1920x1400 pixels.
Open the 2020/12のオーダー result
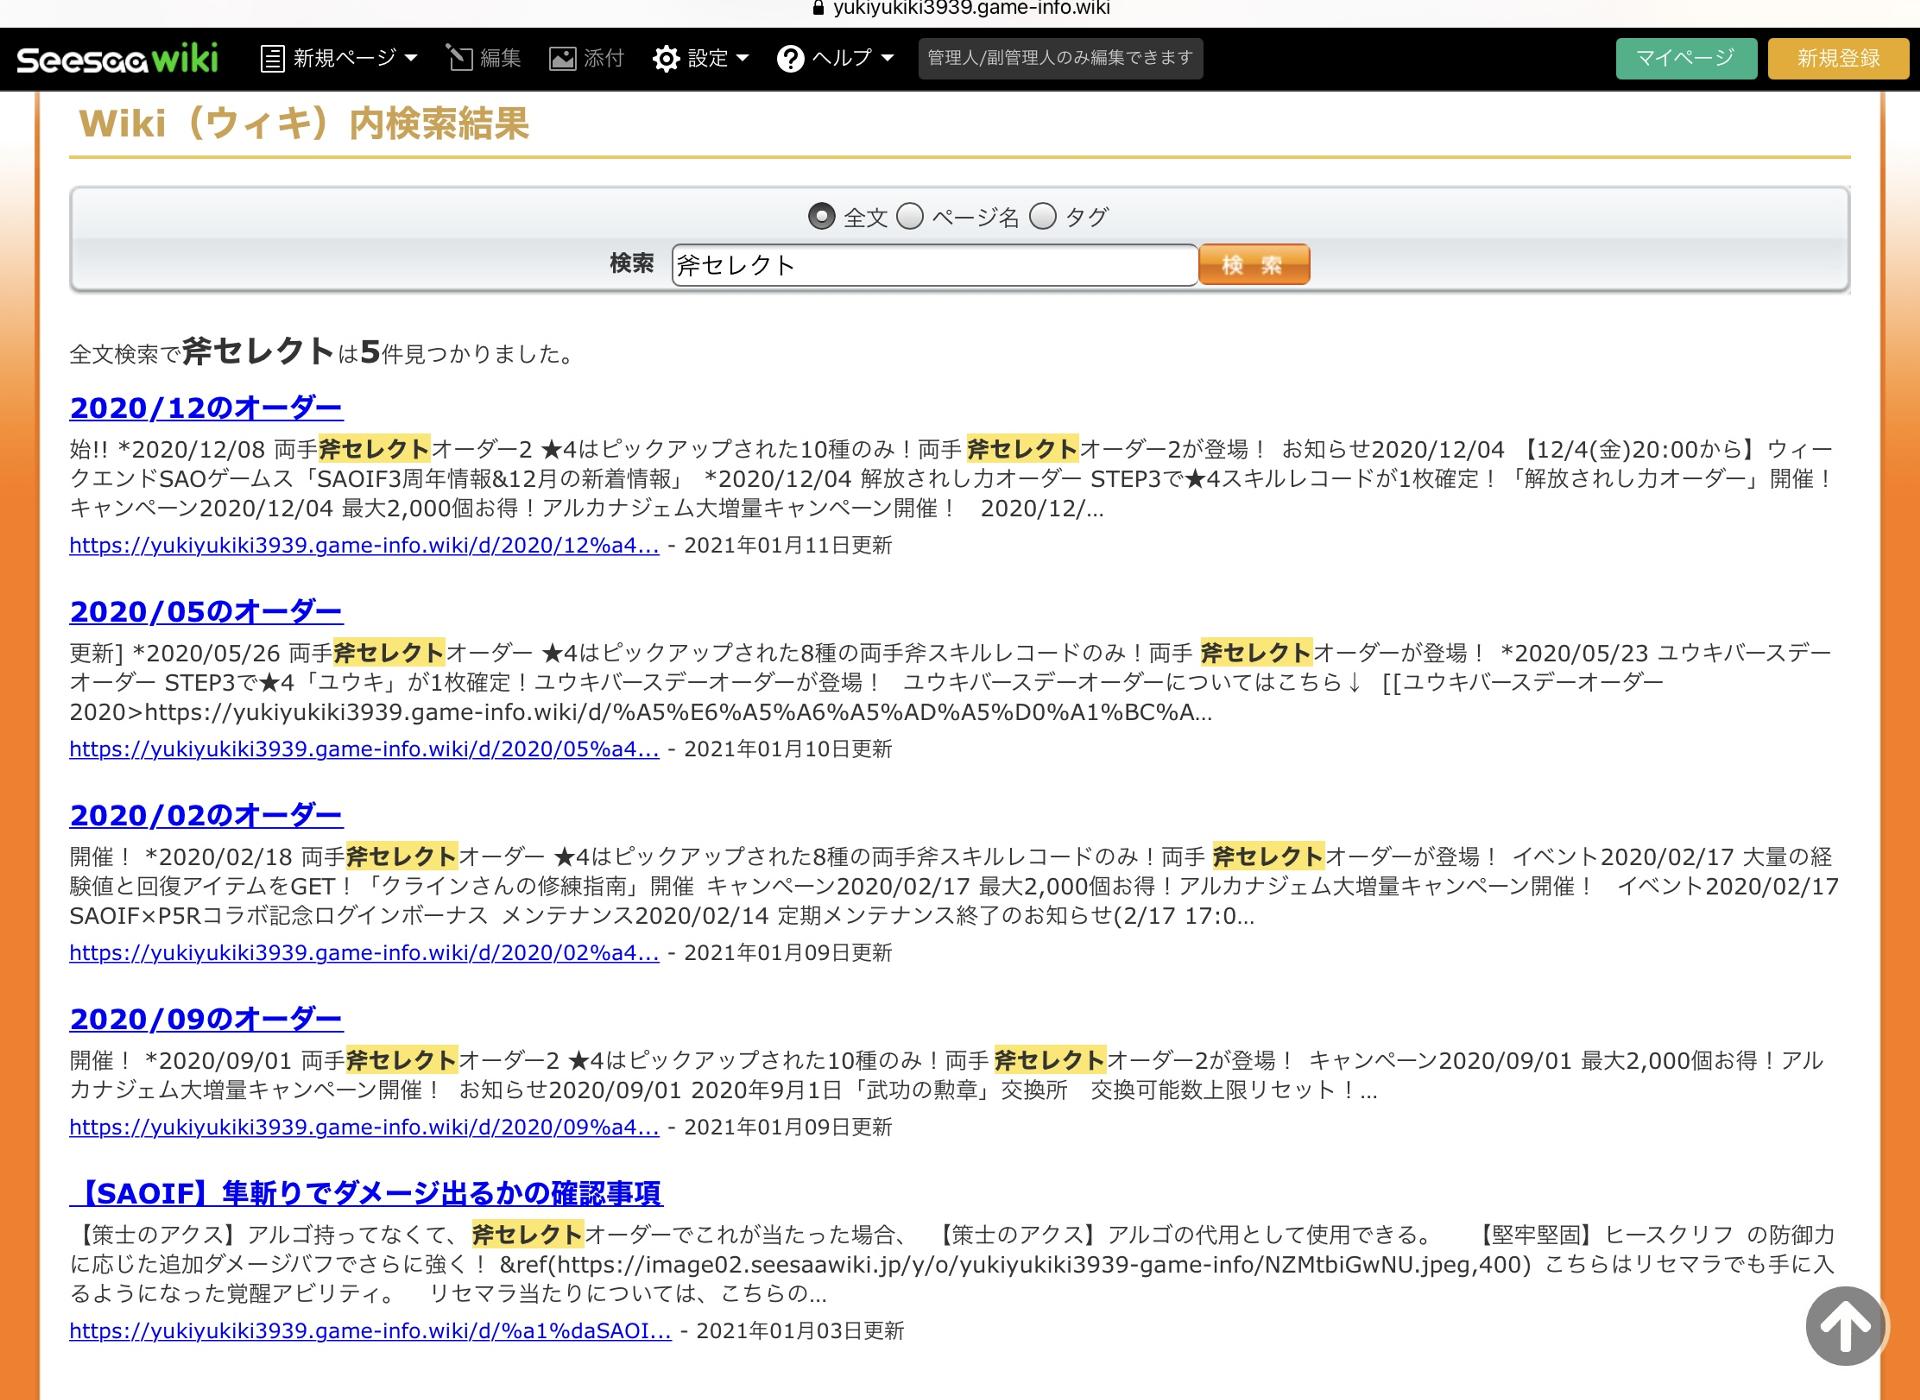click(x=206, y=408)
